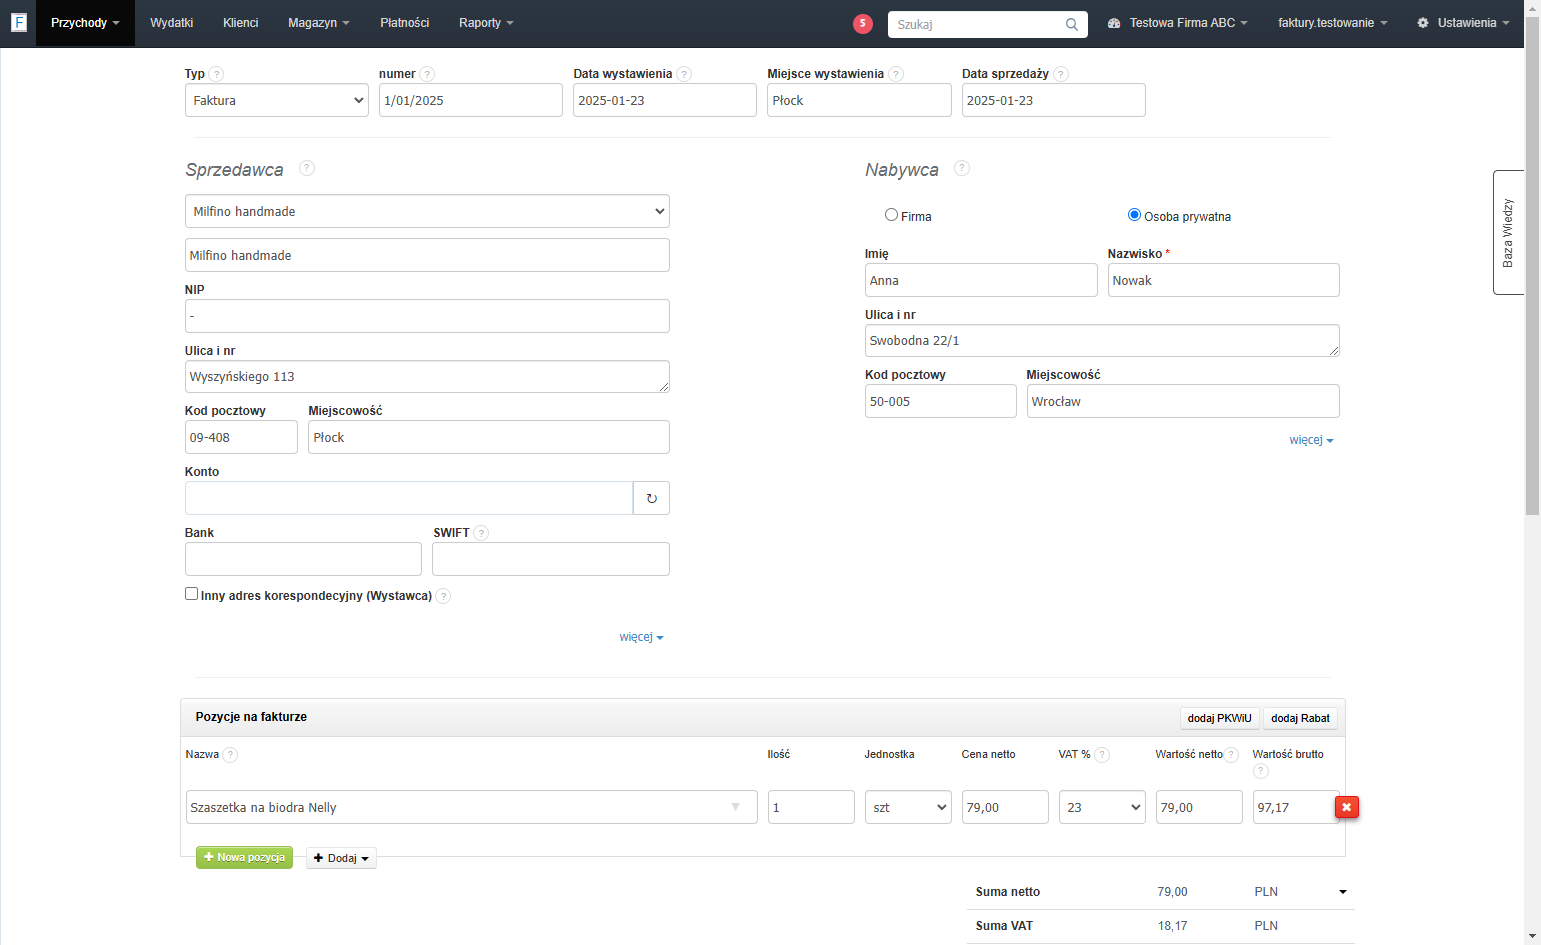Refresh the Konto bank account field

[651, 498]
